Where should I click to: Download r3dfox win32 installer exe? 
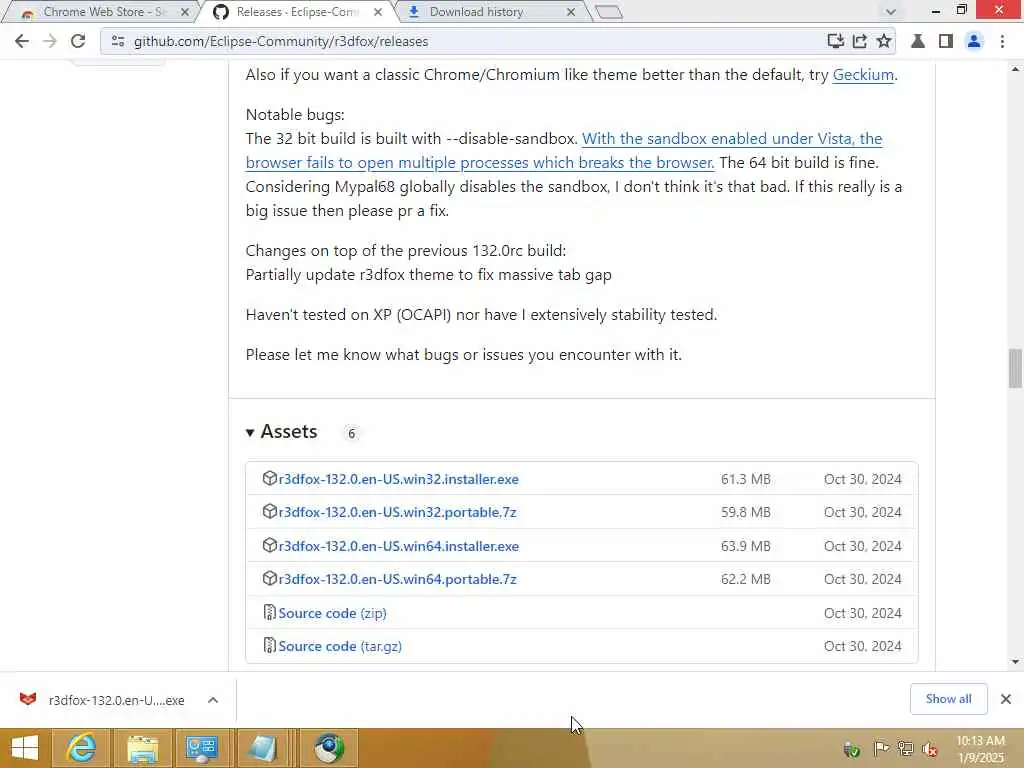pos(398,479)
